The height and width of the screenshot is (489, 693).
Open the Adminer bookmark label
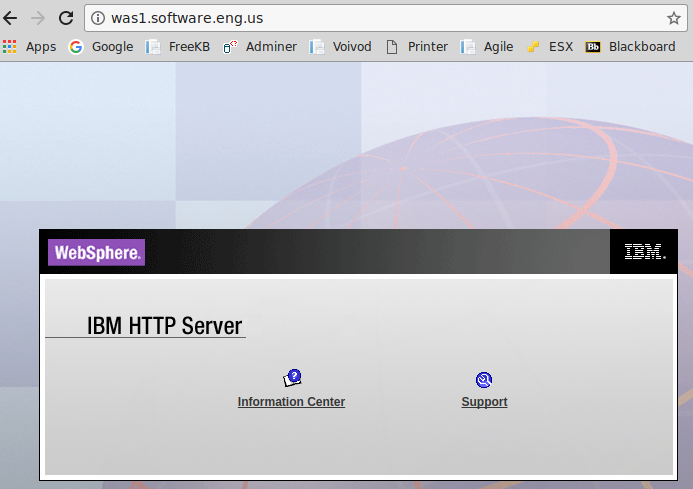pos(271,46)
